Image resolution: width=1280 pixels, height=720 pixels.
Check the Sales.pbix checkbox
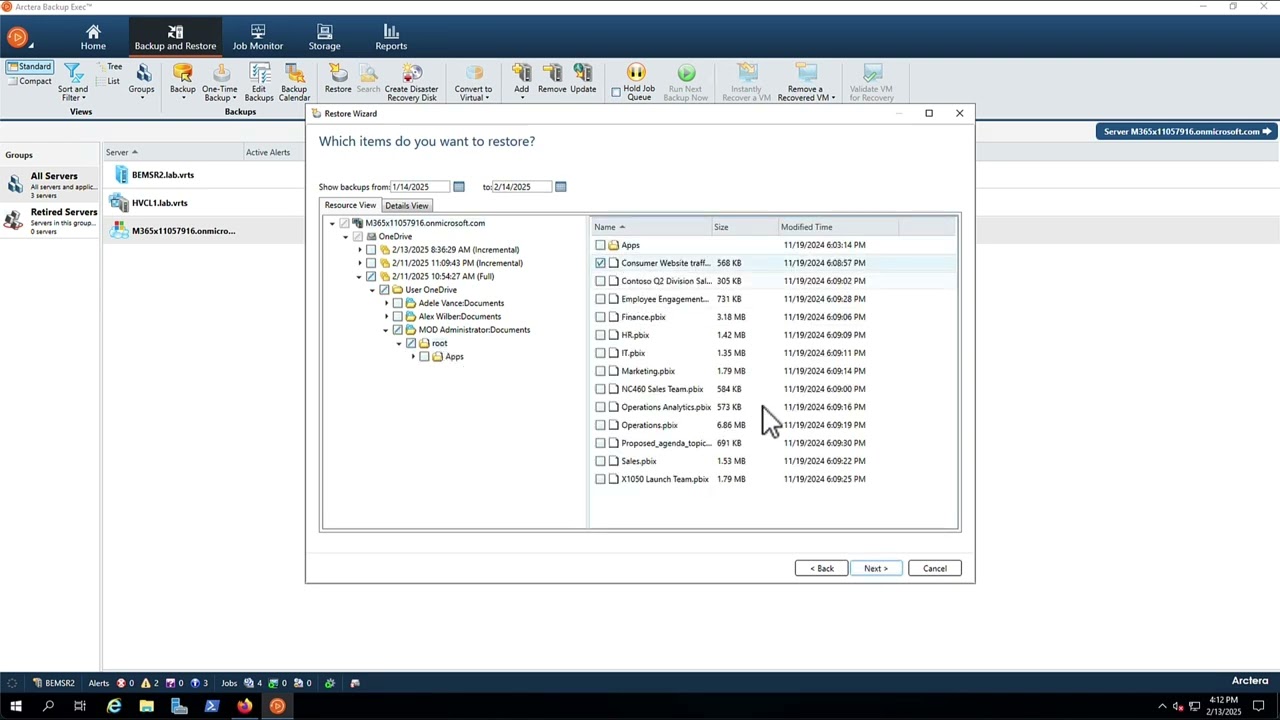600,461
